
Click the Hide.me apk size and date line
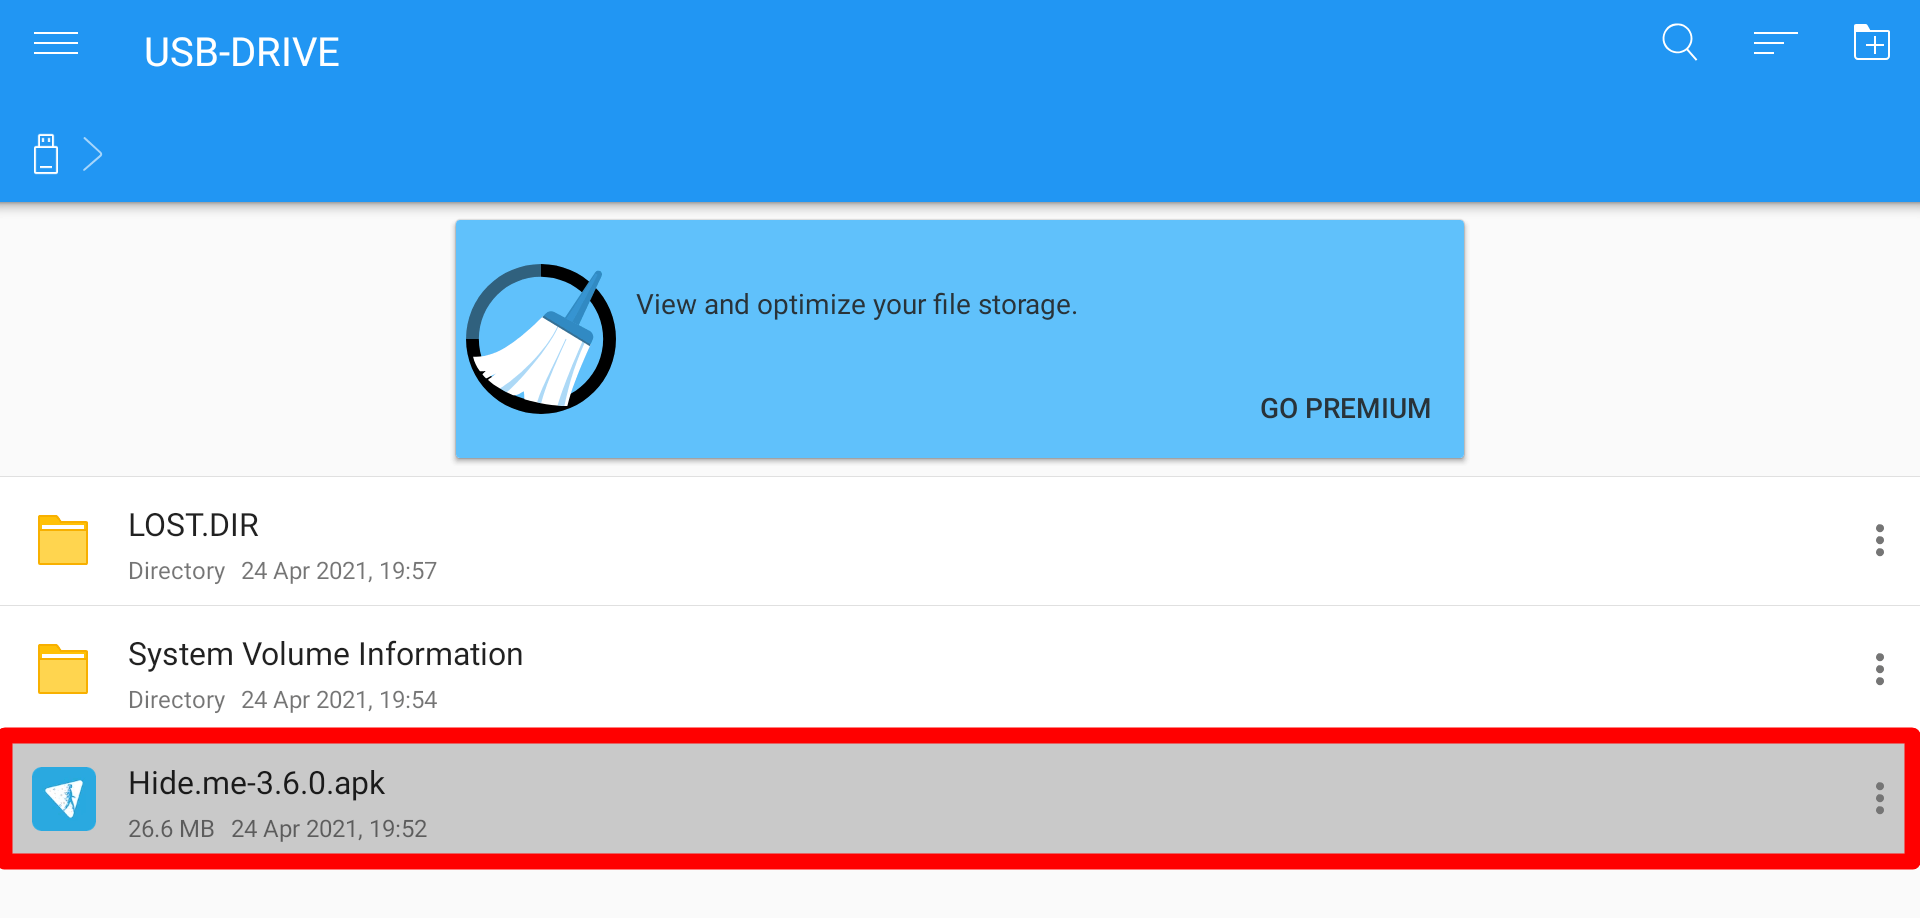[278, 829]
